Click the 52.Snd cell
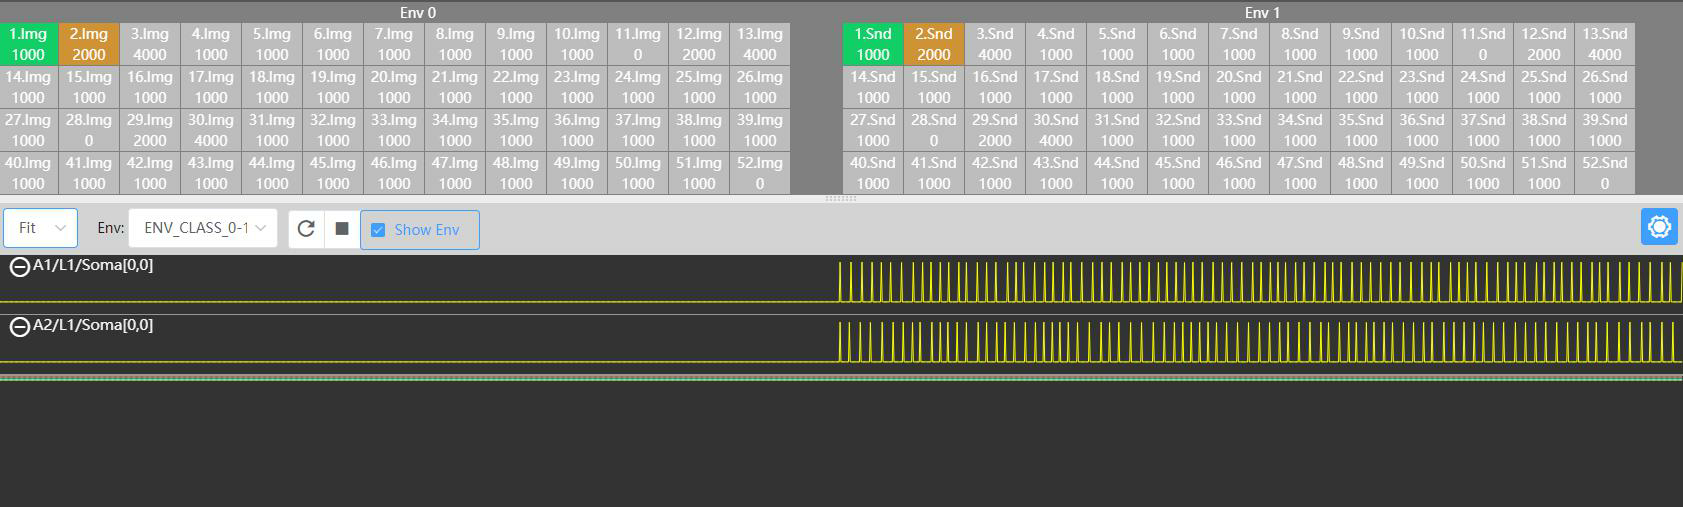 click(x=1604, y=173)
